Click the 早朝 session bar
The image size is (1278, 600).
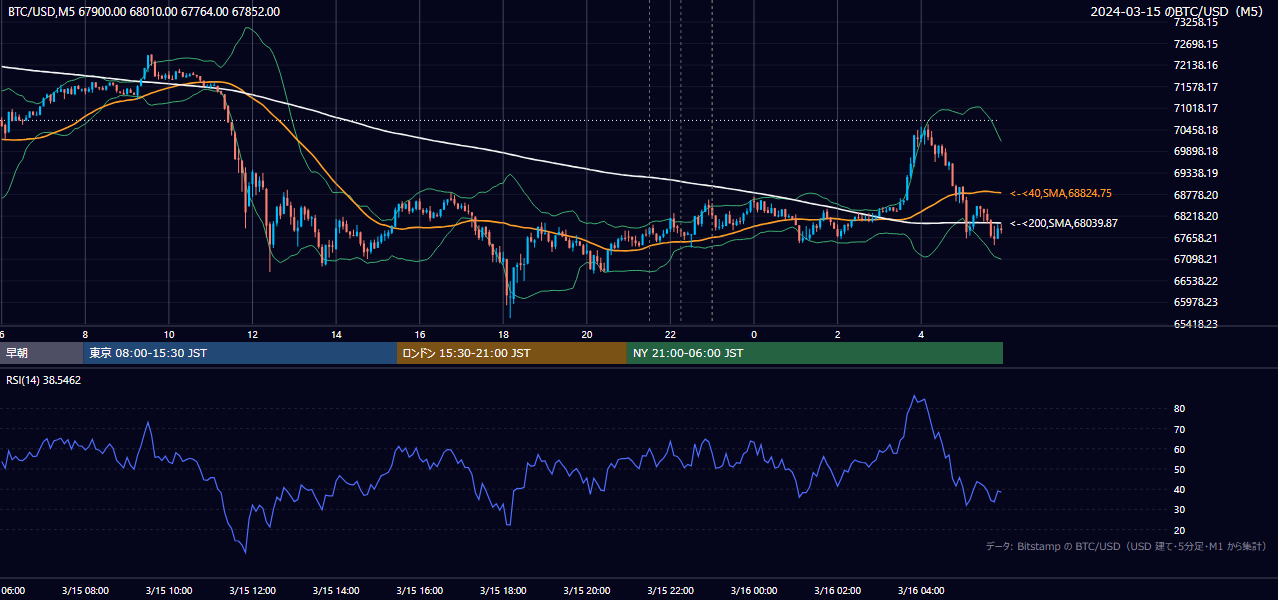(42, 353)
